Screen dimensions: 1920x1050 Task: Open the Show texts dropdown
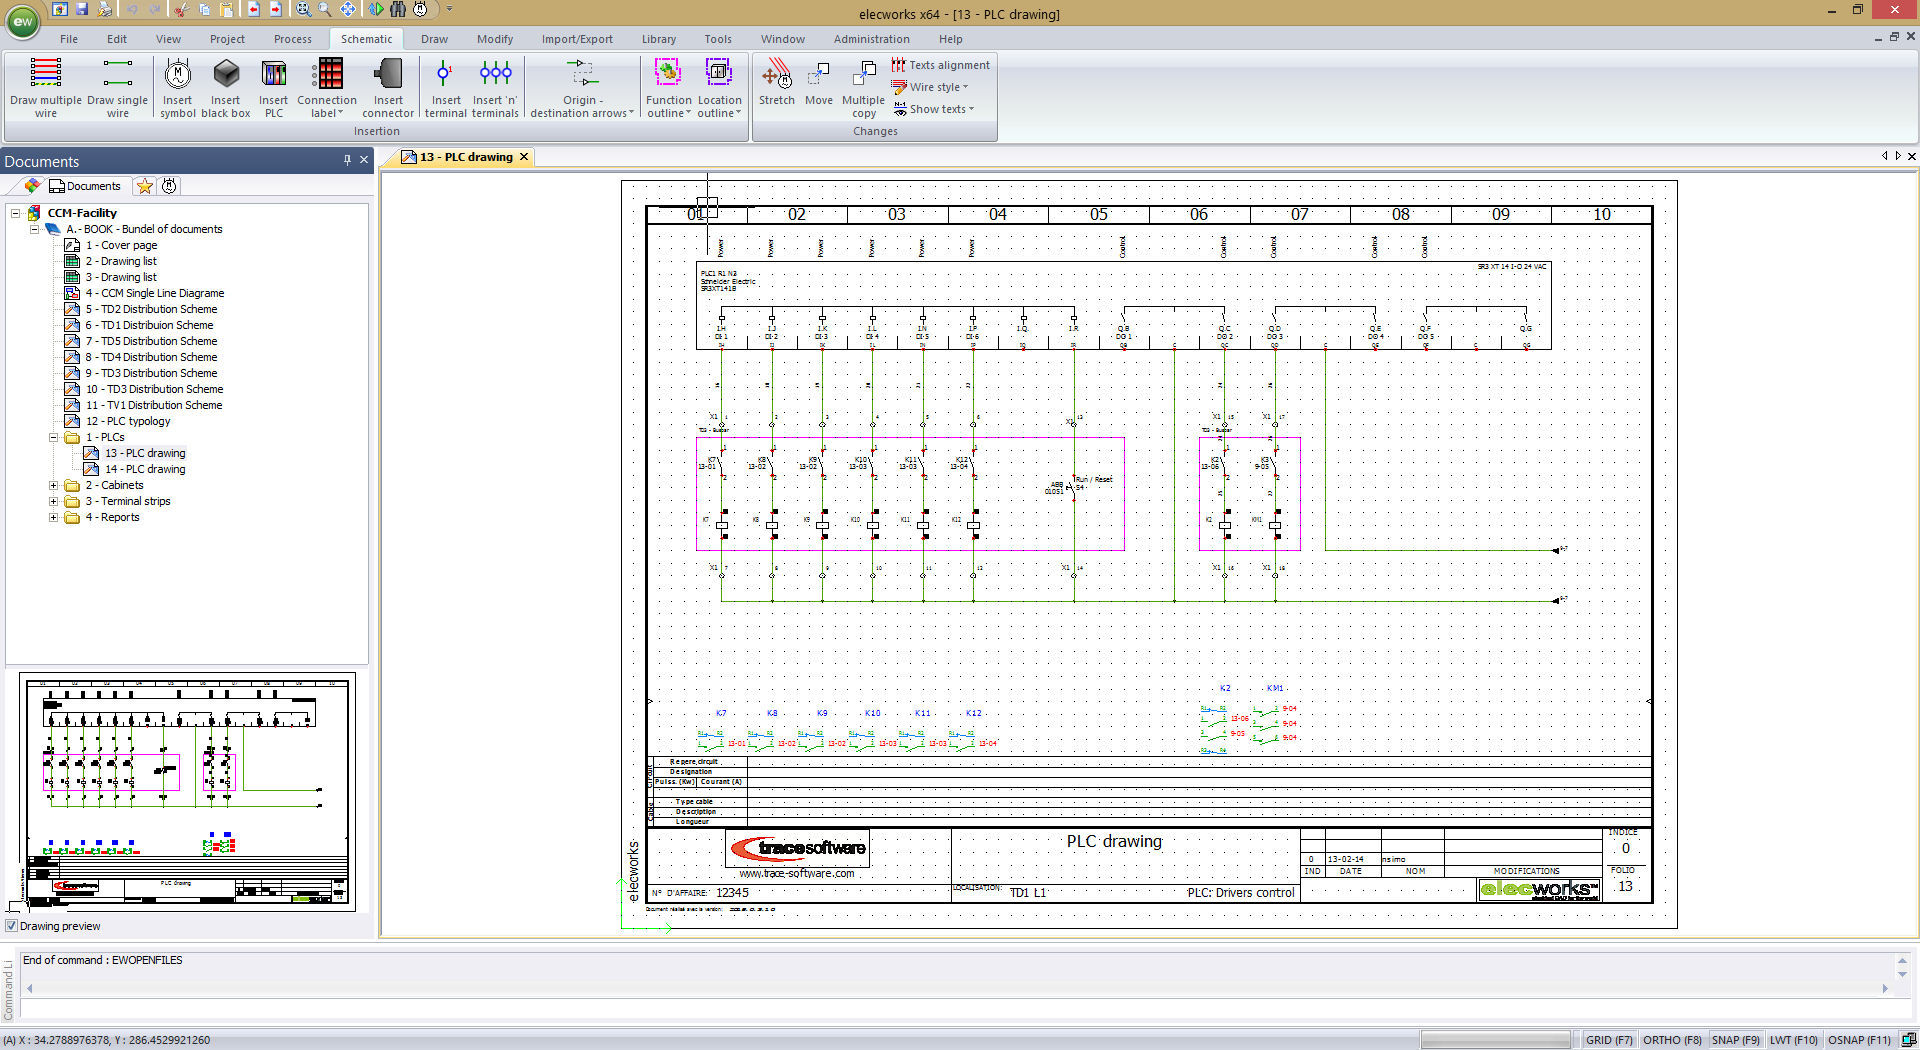tap(933, 109)
